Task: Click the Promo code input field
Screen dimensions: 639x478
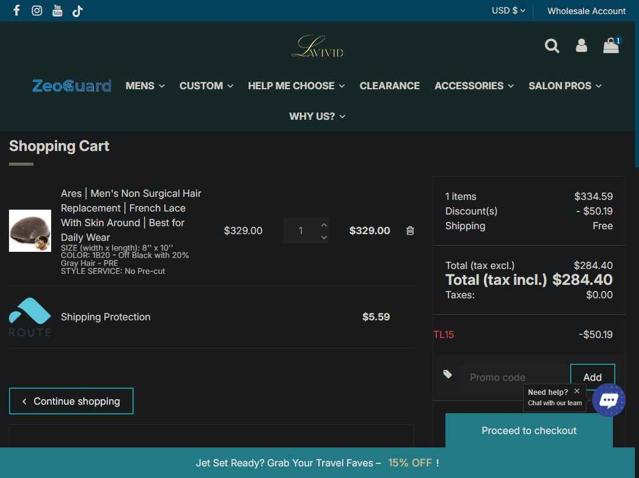Action: [515, 377]
